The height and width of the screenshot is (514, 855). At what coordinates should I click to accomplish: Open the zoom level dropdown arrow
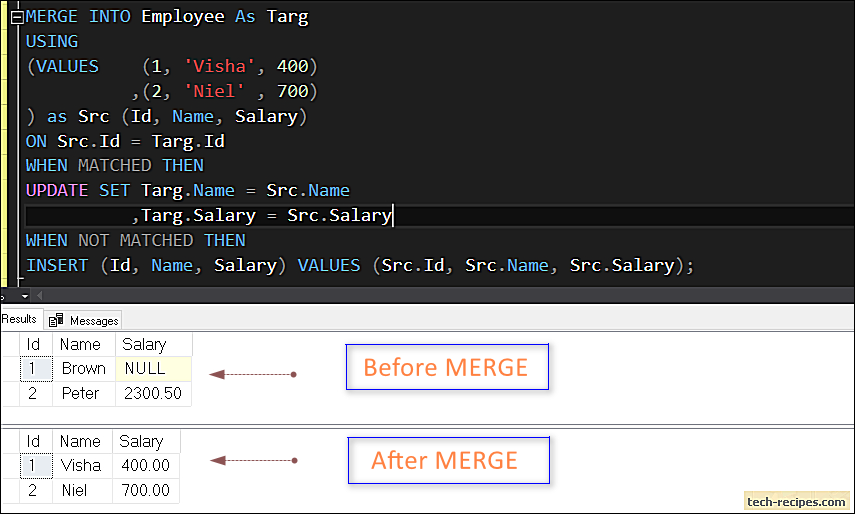25,297
